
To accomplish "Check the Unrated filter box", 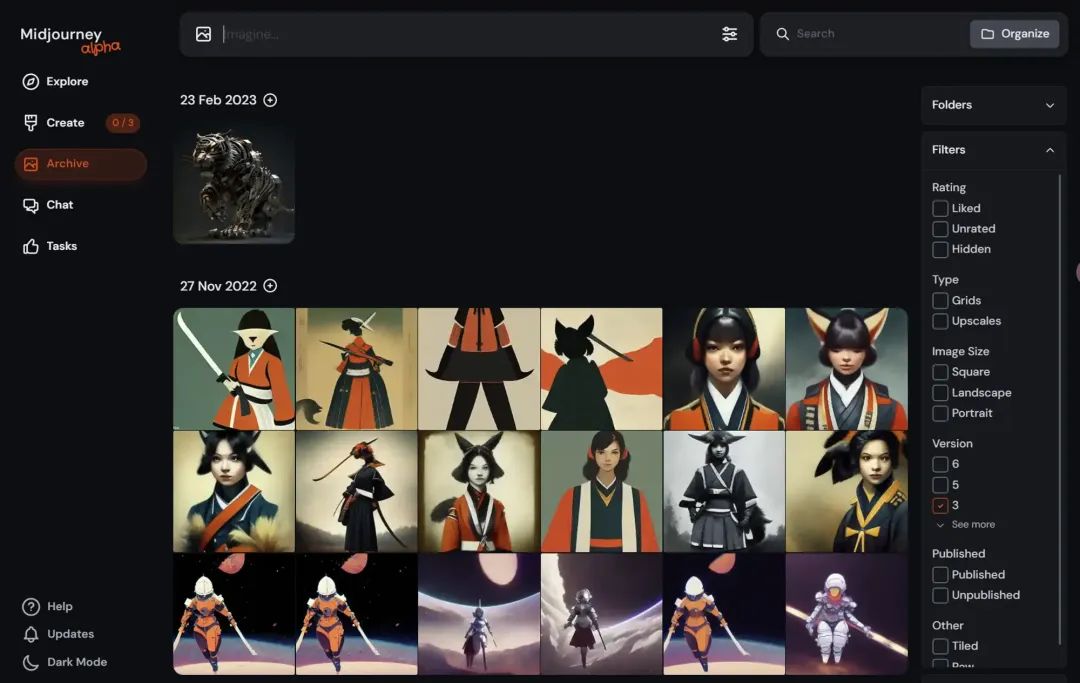I will 939,229.
